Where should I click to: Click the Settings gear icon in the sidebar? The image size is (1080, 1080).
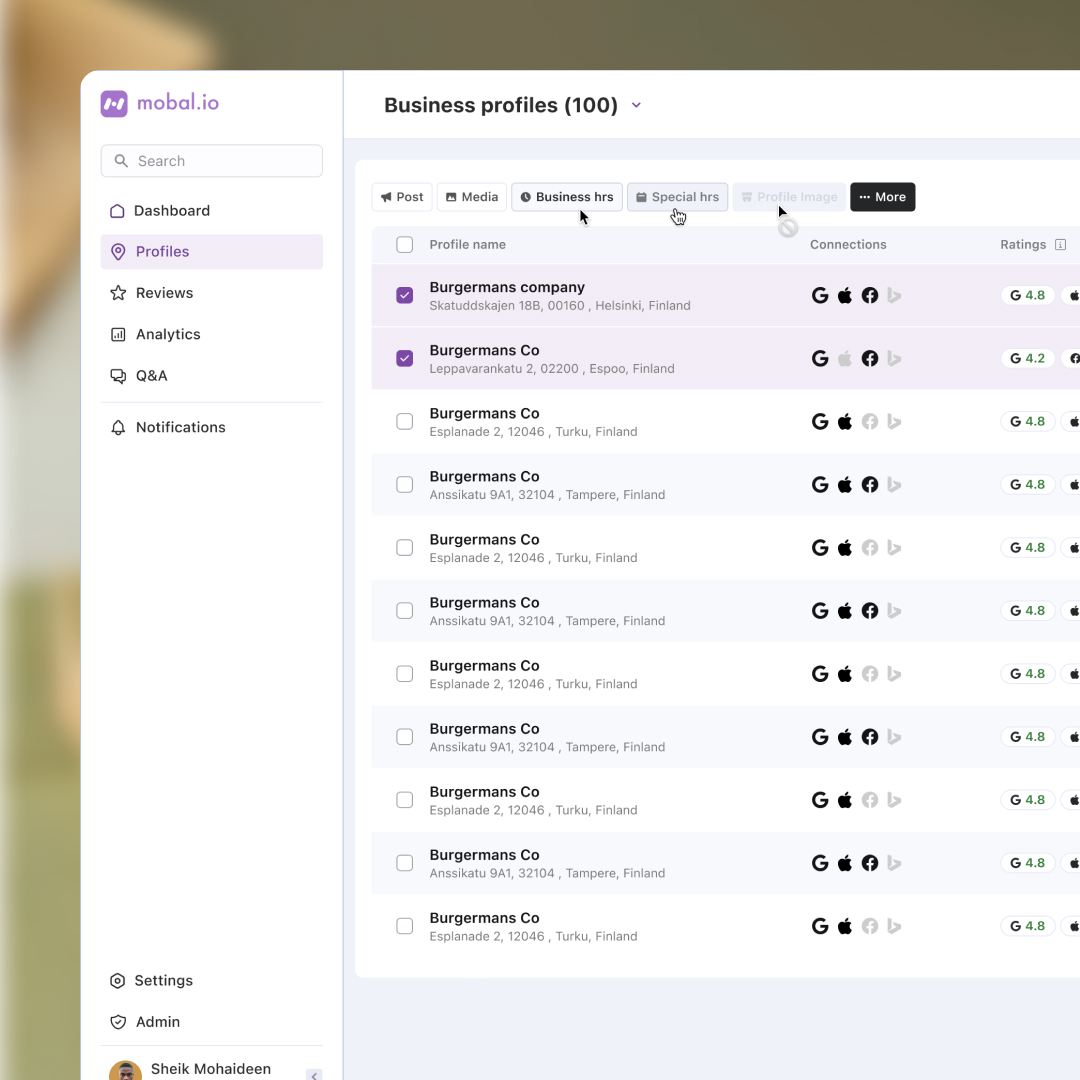117,980
